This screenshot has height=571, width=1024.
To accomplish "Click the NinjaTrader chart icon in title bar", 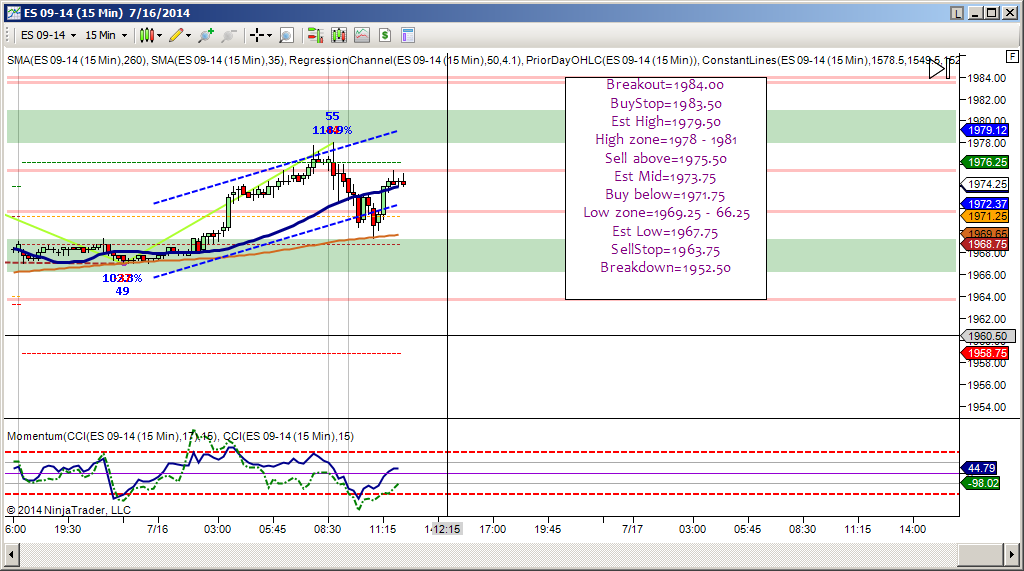I will (13, 13).
